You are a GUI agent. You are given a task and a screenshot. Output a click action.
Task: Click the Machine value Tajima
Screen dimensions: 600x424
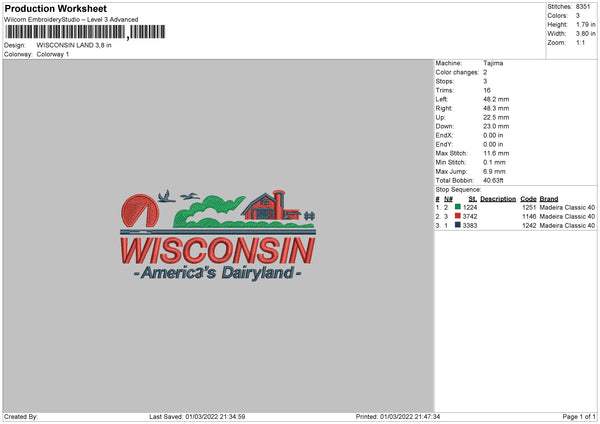coord(493,63)
